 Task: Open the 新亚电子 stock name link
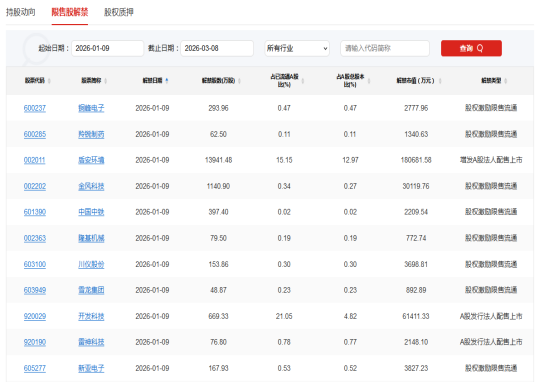tap(91, 368)
